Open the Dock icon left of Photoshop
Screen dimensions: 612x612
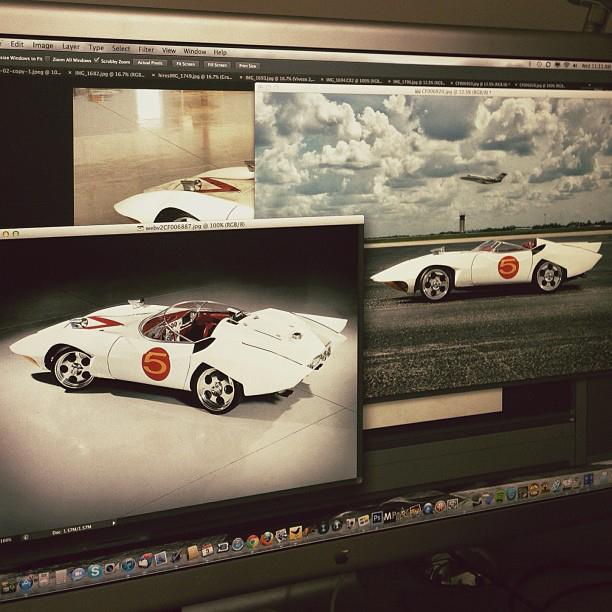(x=364, y=520)
